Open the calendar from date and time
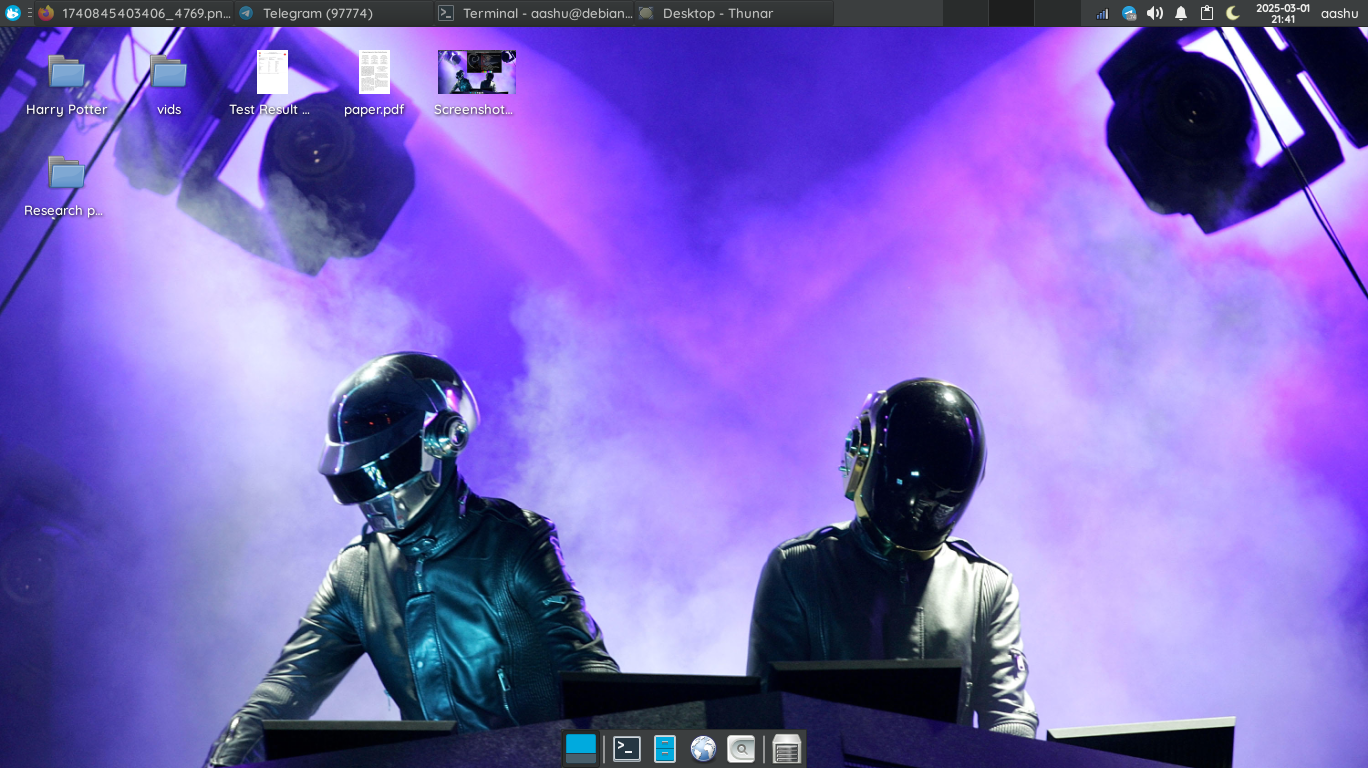 point(1283,14)
